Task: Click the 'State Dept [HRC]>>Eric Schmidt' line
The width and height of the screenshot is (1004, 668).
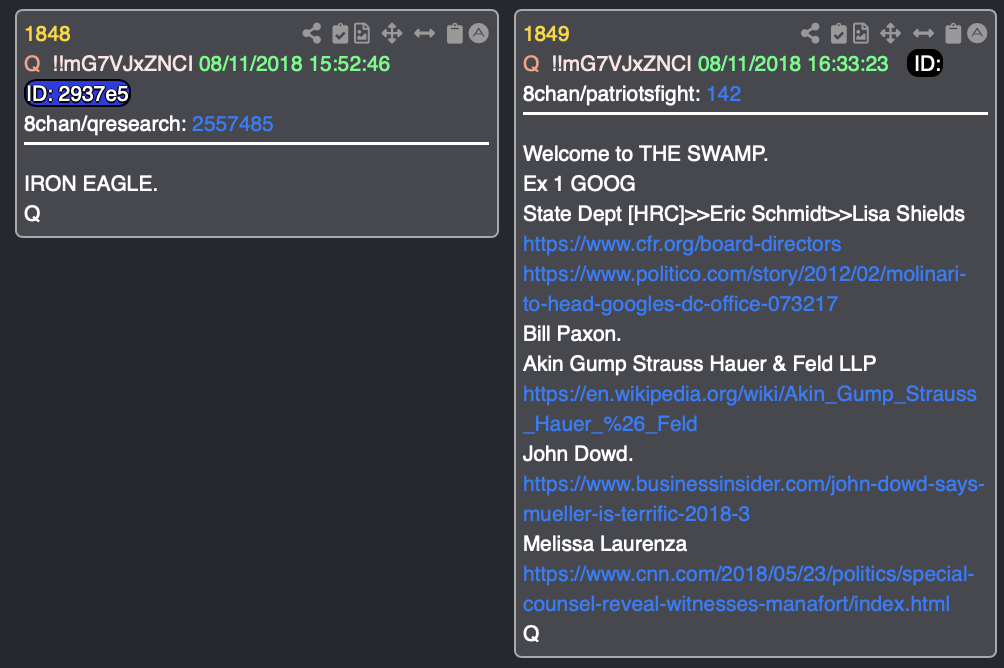Action: point(744,214)
